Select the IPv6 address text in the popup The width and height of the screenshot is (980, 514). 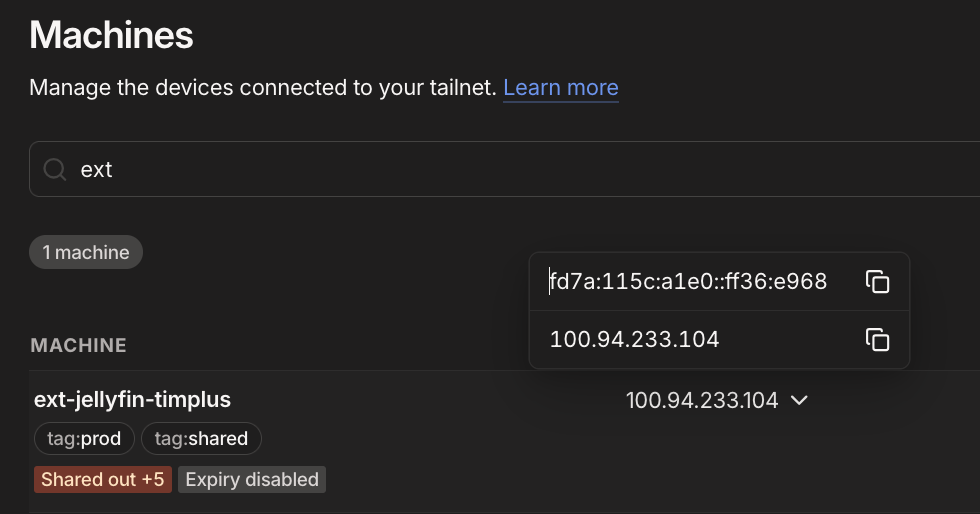click(x=688, y=282)
